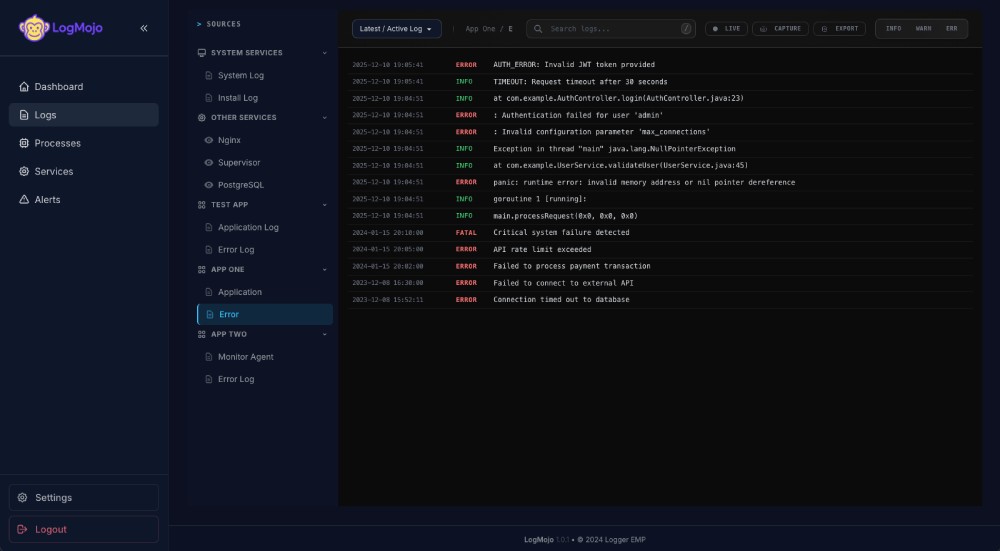Click the EXPORT button
1000x551 pixels.
point(839,29)
